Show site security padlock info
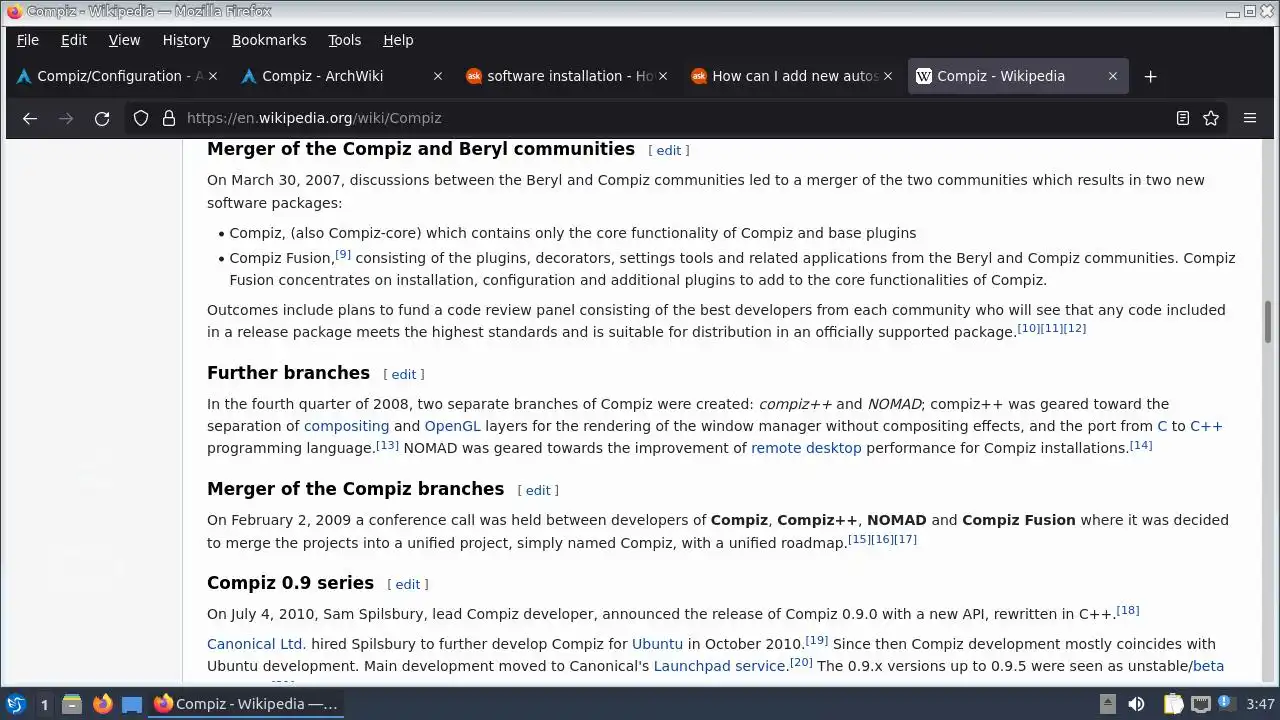1280x720 pixels. [168, 118]
